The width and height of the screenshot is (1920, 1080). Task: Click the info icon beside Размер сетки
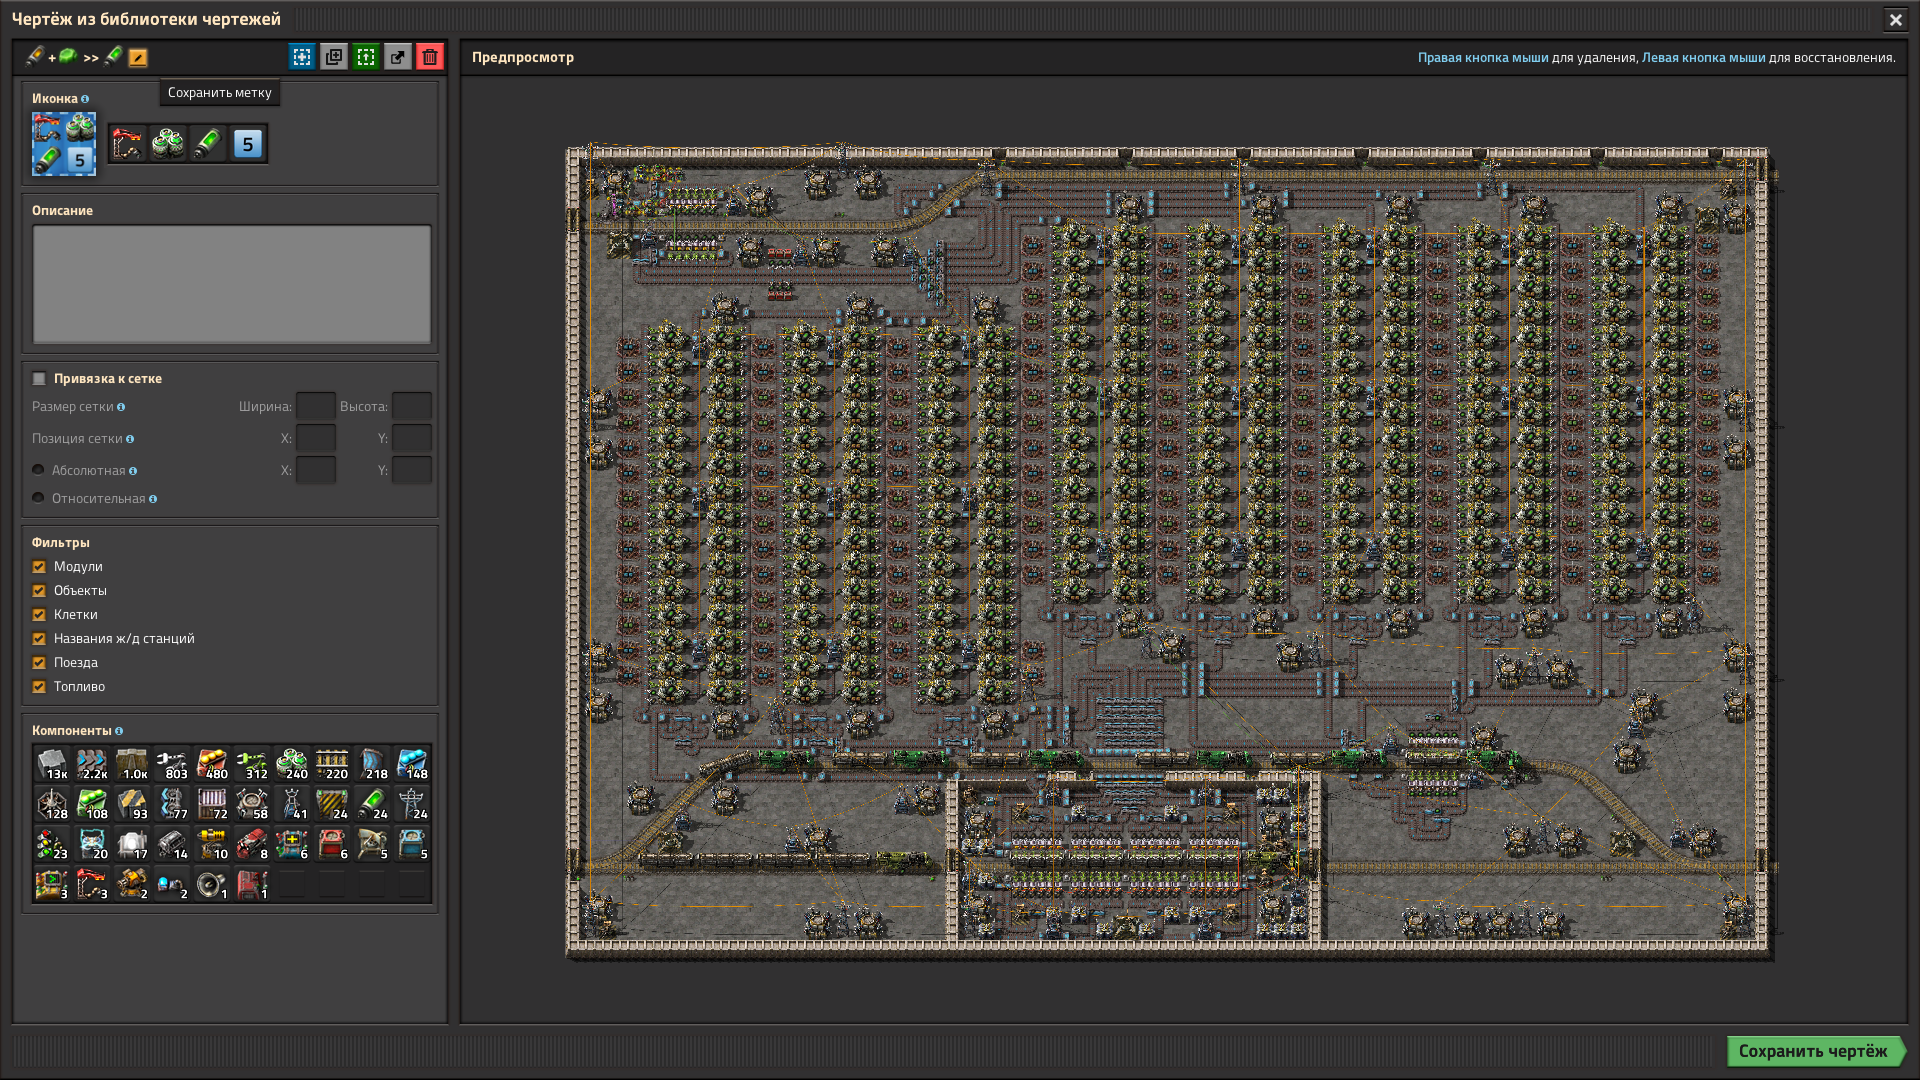click(121, 407)
